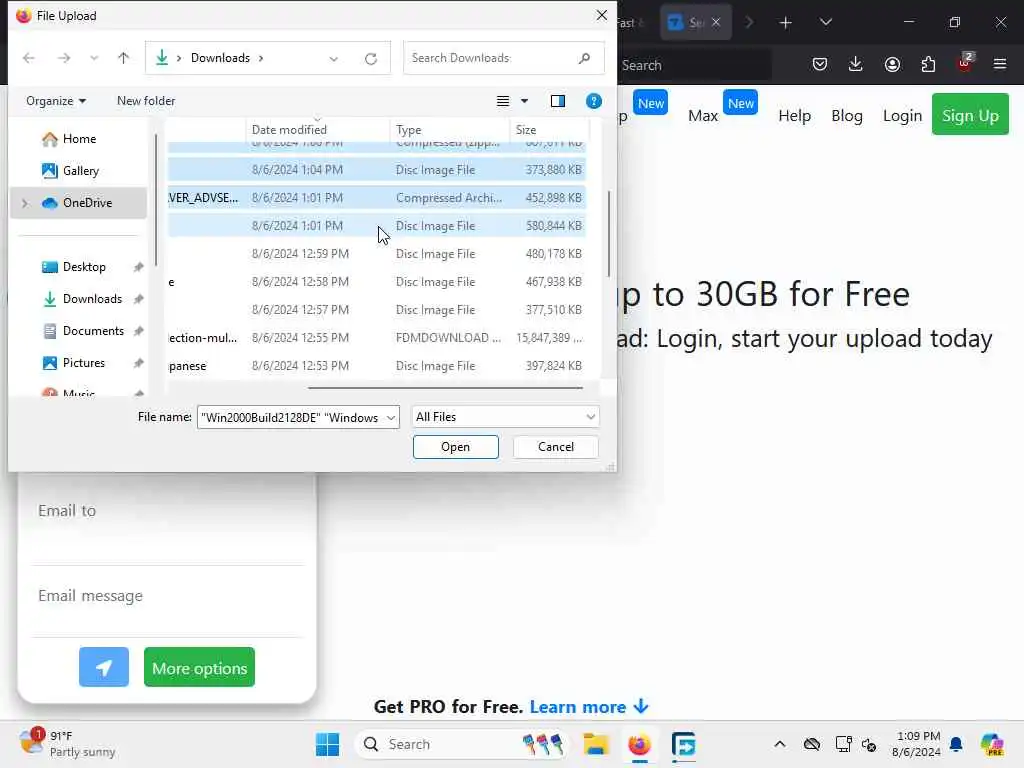The image size is (1024, 768).
Task: Select the FDMDOWNLOAD file row
Action: click(377, 338)
